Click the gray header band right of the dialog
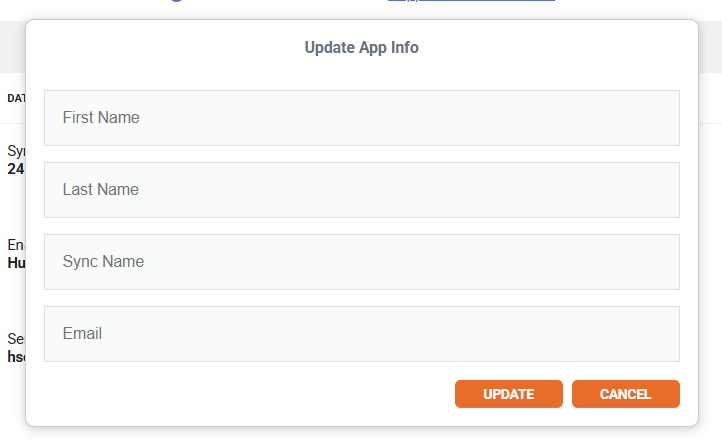Viewport: 722px width, 447px height. (710, 46)
